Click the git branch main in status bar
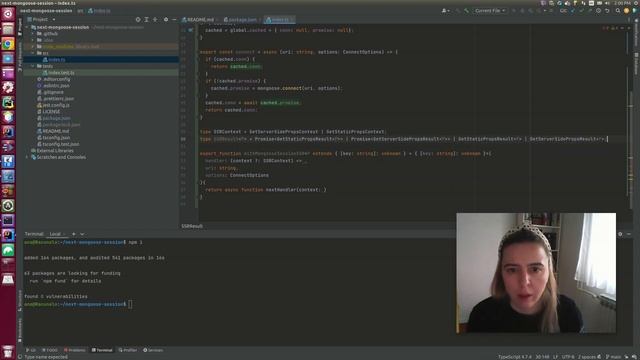640x360 pixels. point(613,357)
